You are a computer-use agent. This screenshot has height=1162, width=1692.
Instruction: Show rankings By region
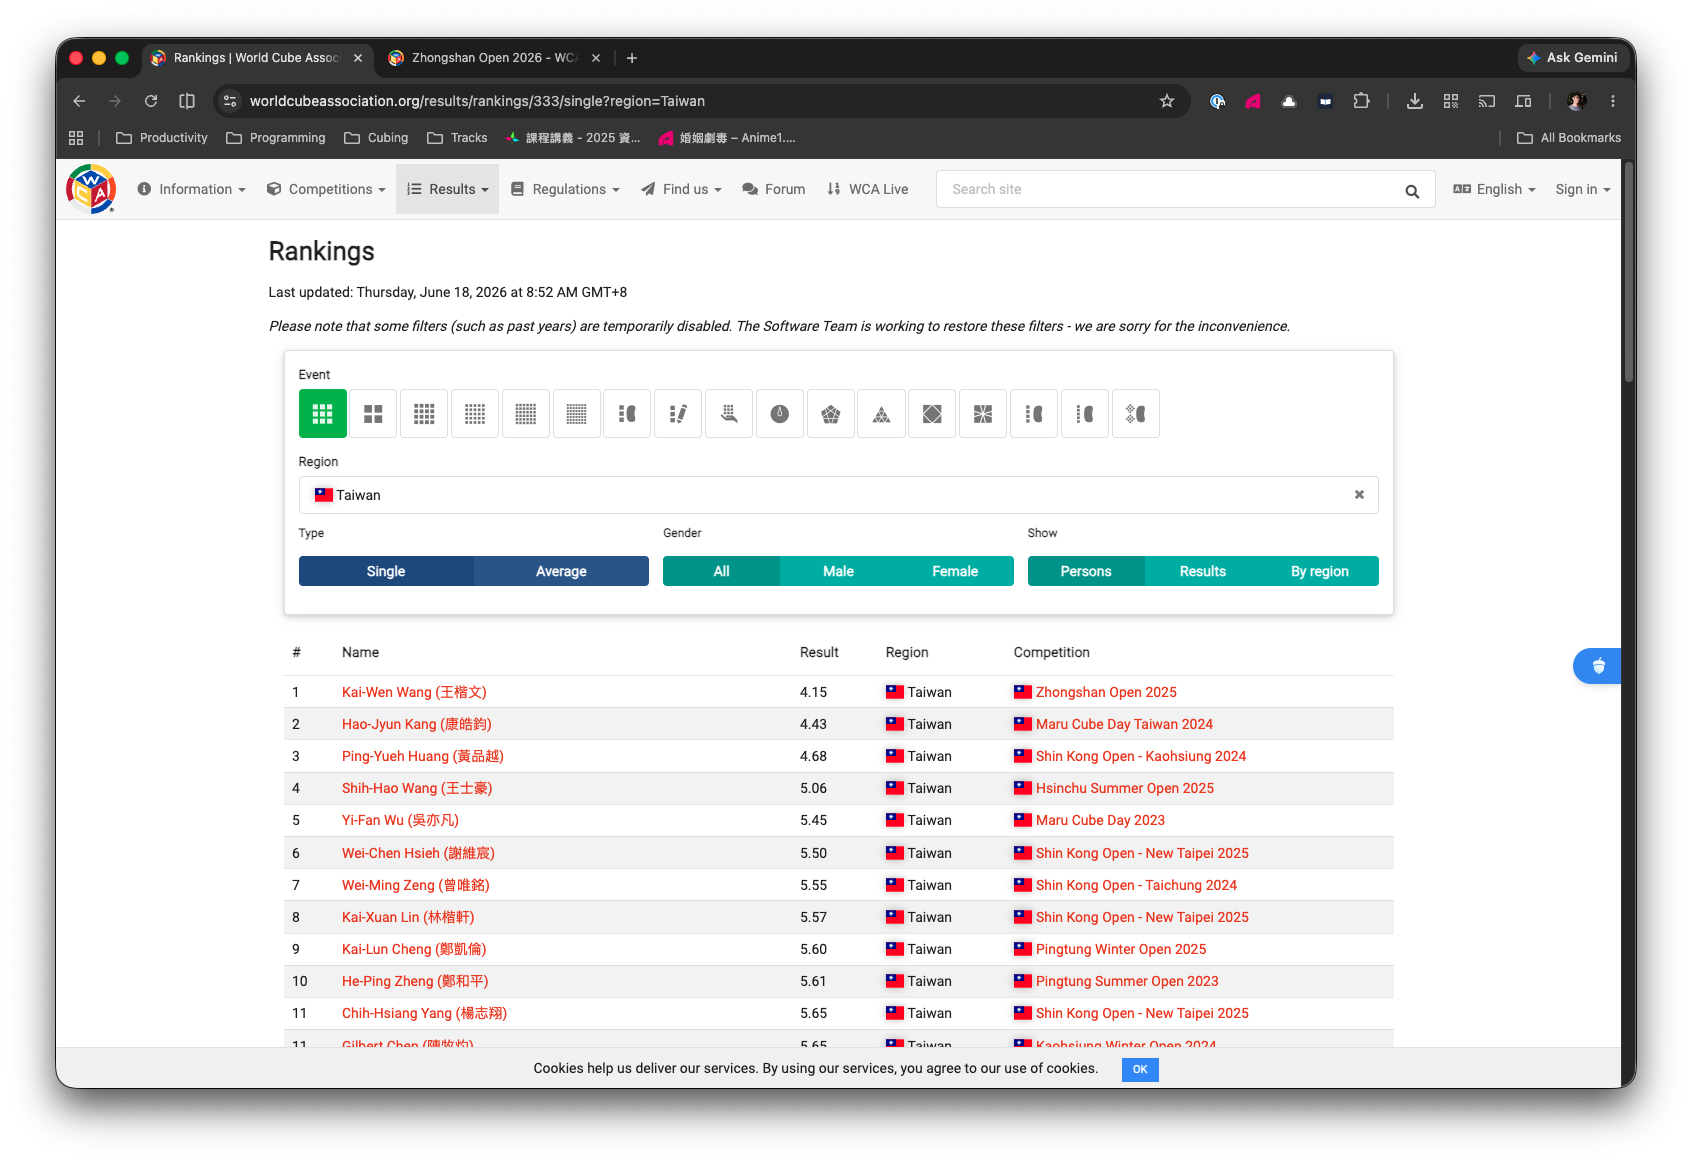coord(1320,571)
